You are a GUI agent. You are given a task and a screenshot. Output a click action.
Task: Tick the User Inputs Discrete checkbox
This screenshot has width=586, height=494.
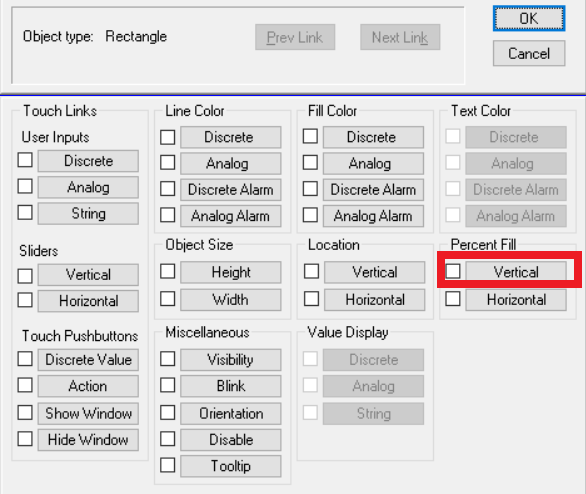(25, 160)
